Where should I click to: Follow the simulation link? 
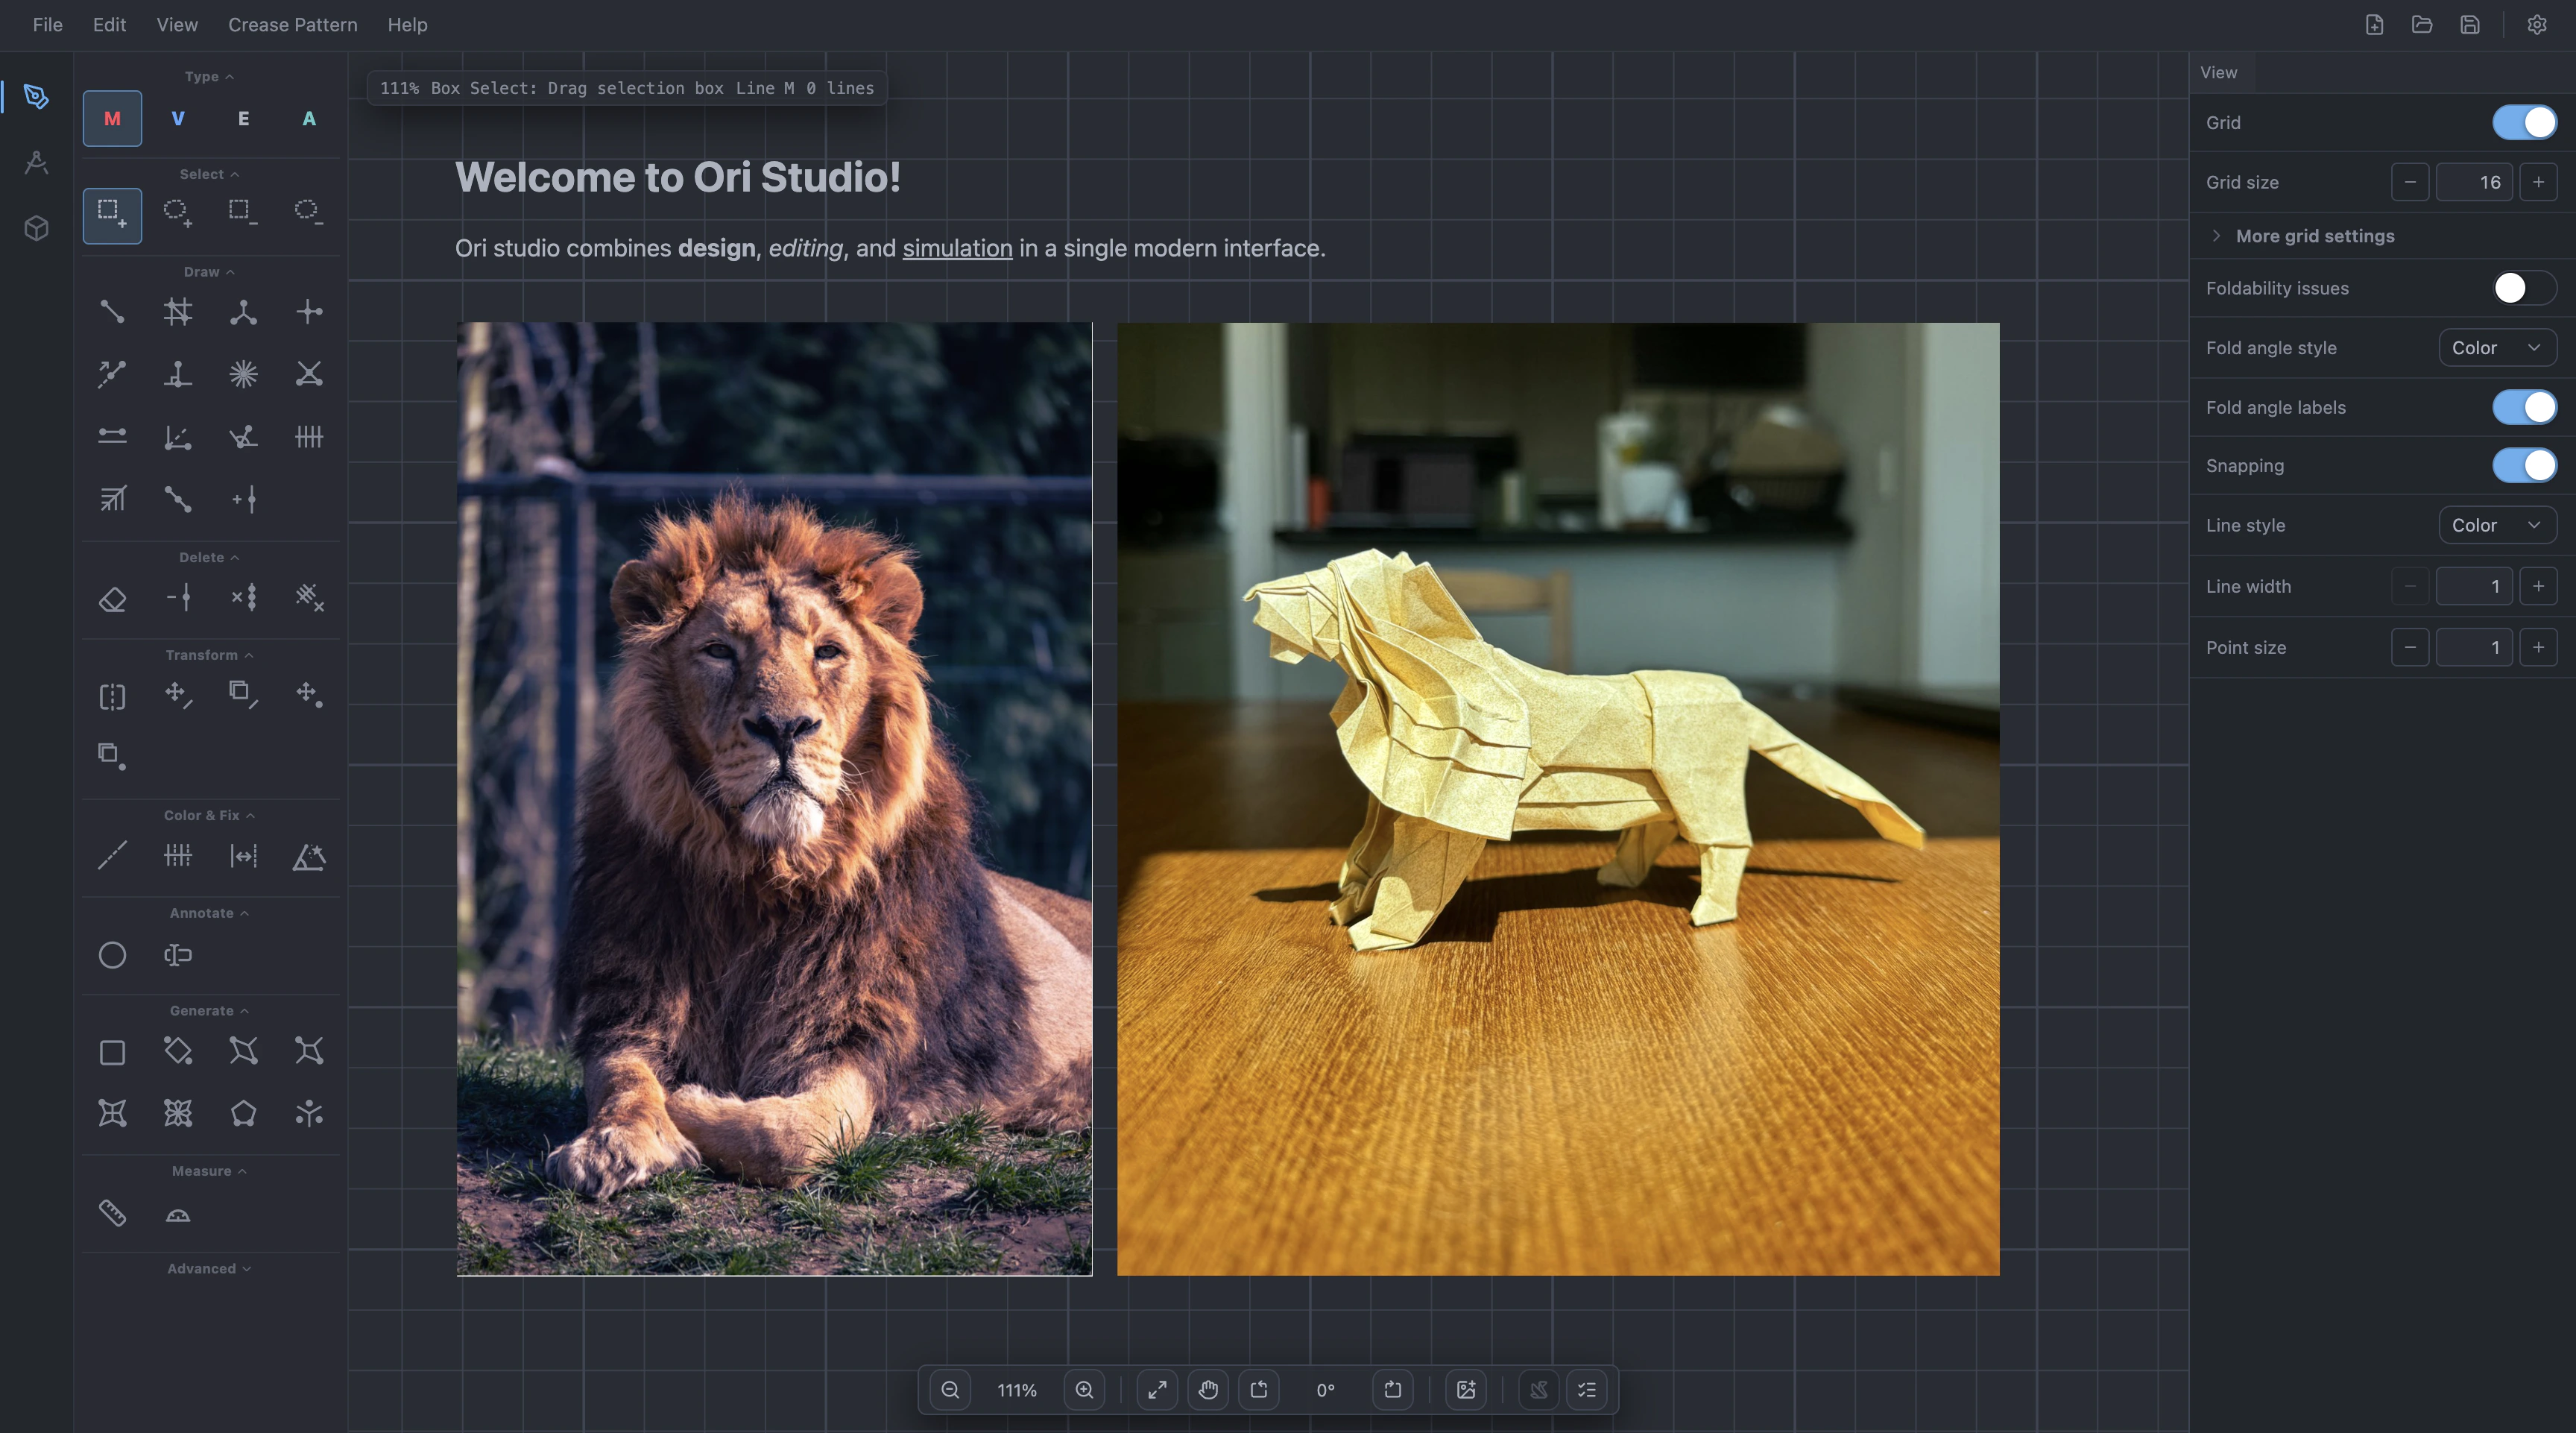(x=957, y=248)
